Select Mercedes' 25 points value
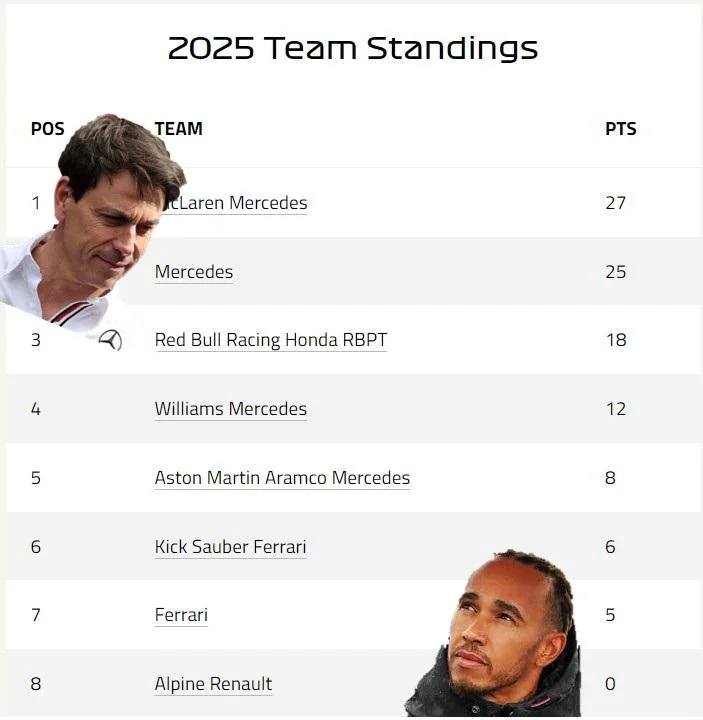The height and width of the screenshot is (720, 703). click(x=615, y=272)
